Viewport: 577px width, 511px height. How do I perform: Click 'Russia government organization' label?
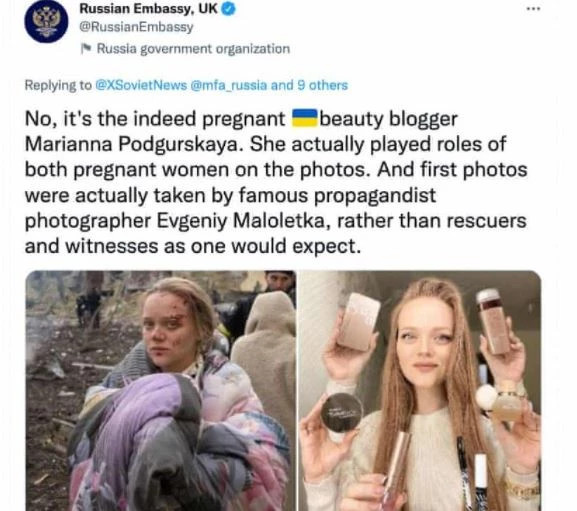193,49
